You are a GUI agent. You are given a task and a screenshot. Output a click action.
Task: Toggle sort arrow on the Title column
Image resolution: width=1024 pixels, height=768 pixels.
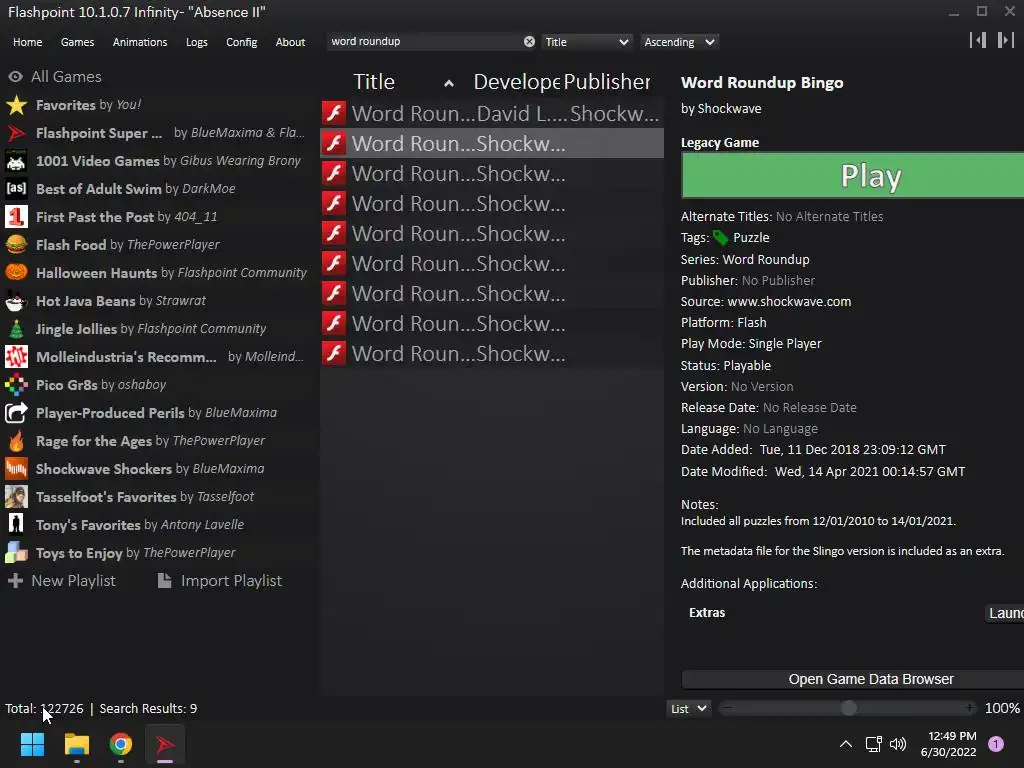(449, 83)
